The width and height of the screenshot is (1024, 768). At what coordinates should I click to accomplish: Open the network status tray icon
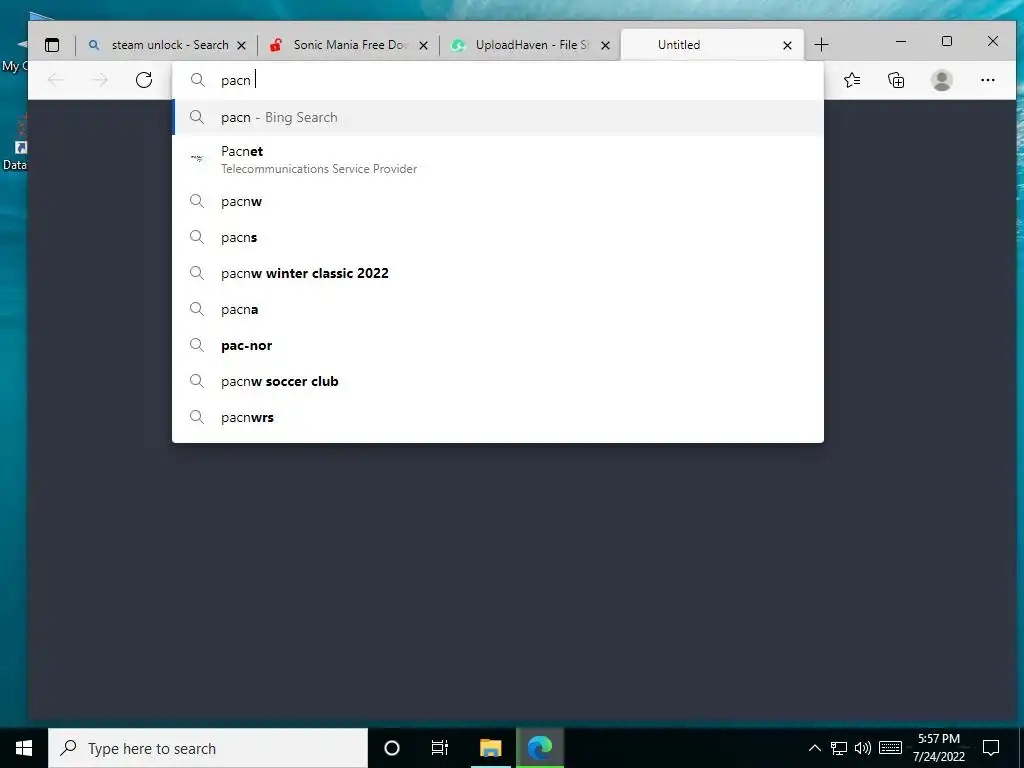click(x=839, y=748)
